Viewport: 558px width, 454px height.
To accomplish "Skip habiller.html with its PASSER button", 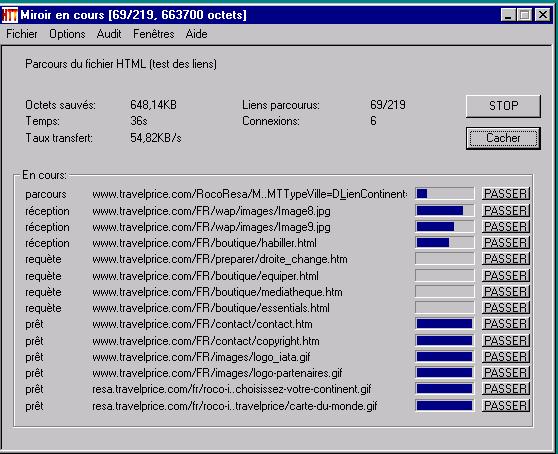I will (x=506, y=243).
